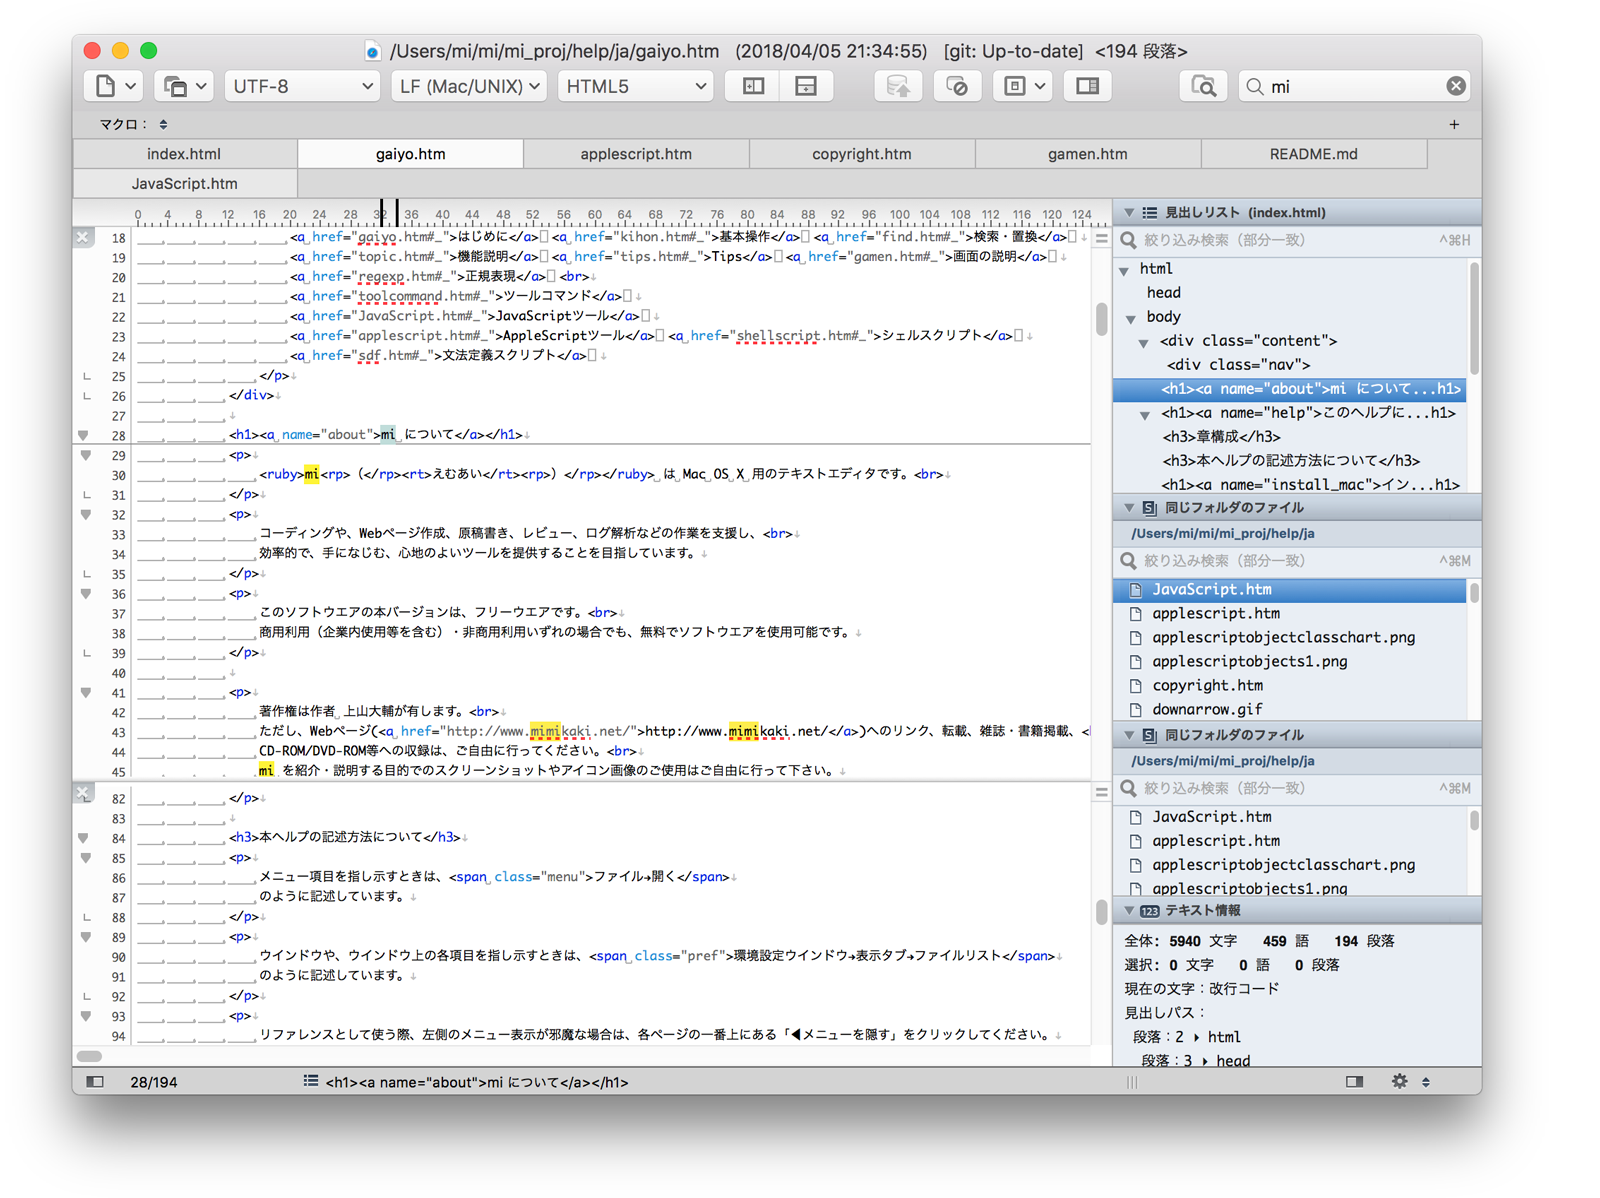Close the lower split editor pane
The image size is (1600, 1198).
click(x=83, y=793)
